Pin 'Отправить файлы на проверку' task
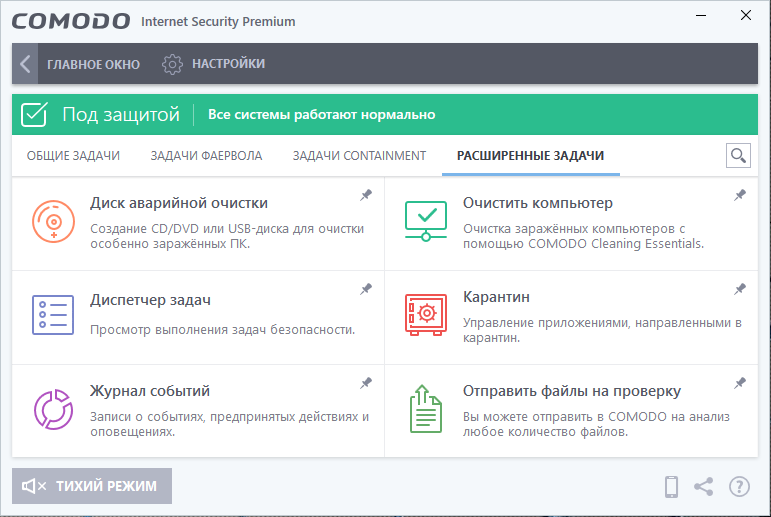 point(740,383)
